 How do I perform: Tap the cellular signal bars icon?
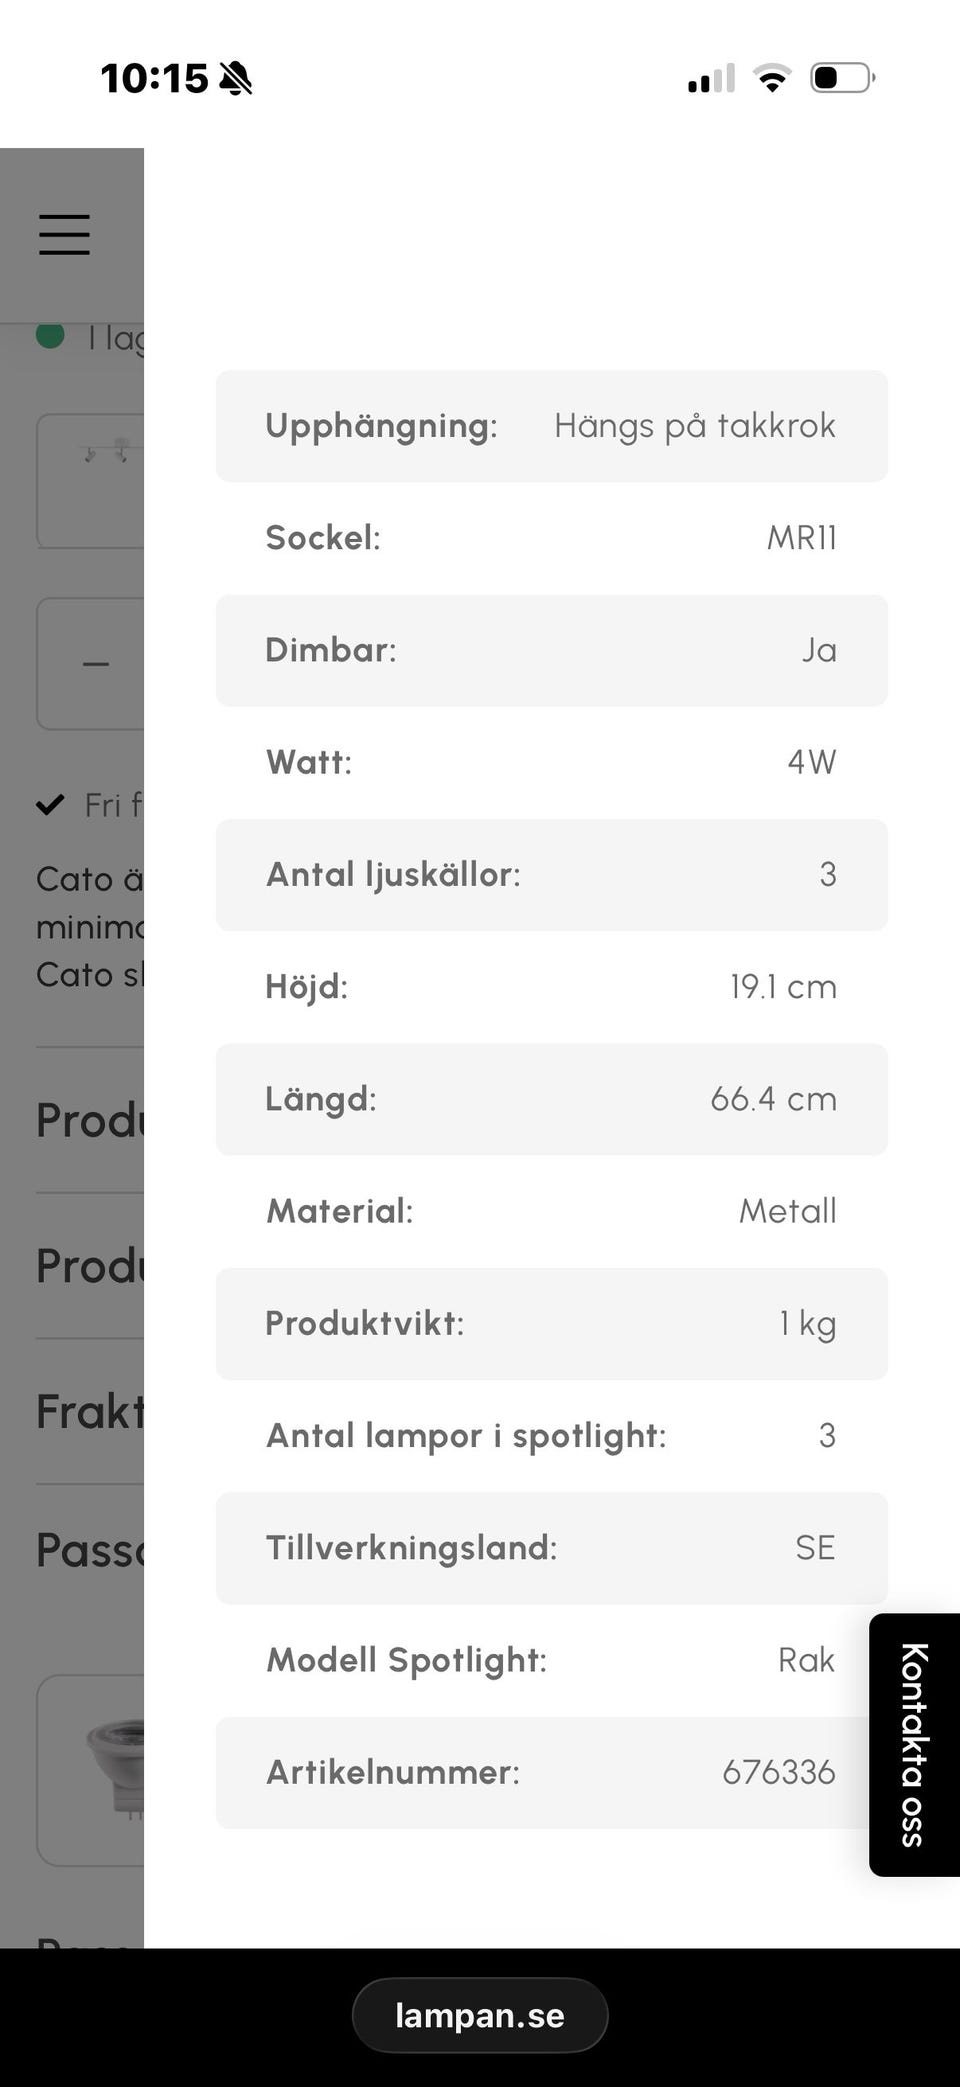[711, 78]
